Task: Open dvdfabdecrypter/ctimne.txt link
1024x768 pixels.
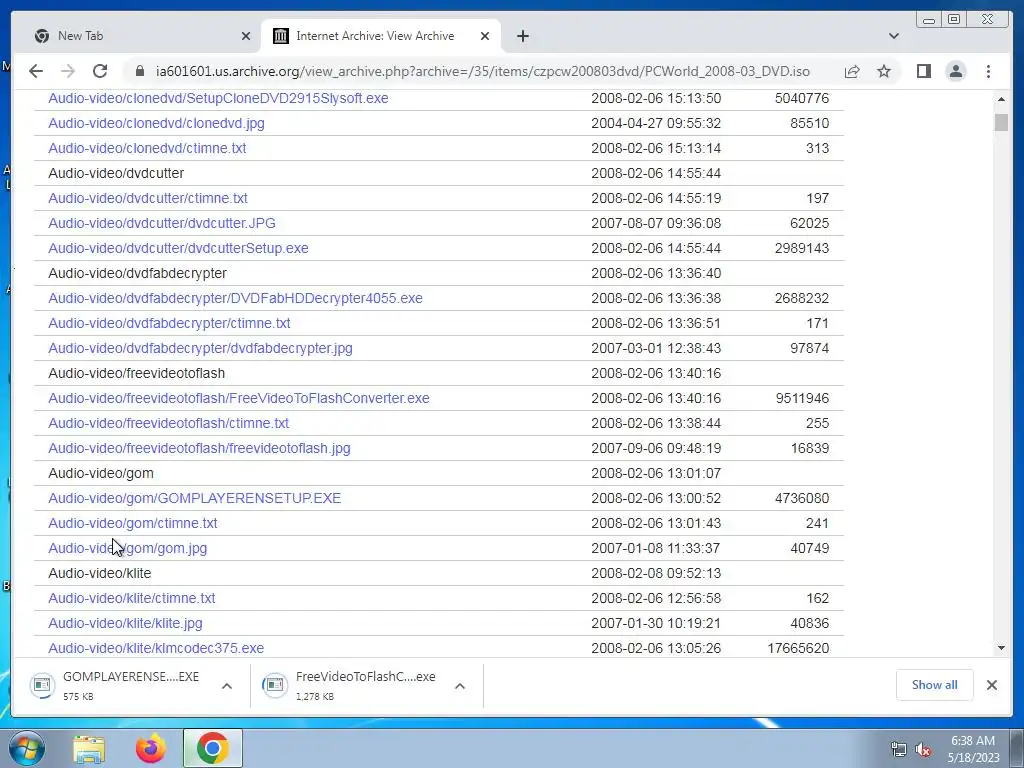Action: click(169, 323)
